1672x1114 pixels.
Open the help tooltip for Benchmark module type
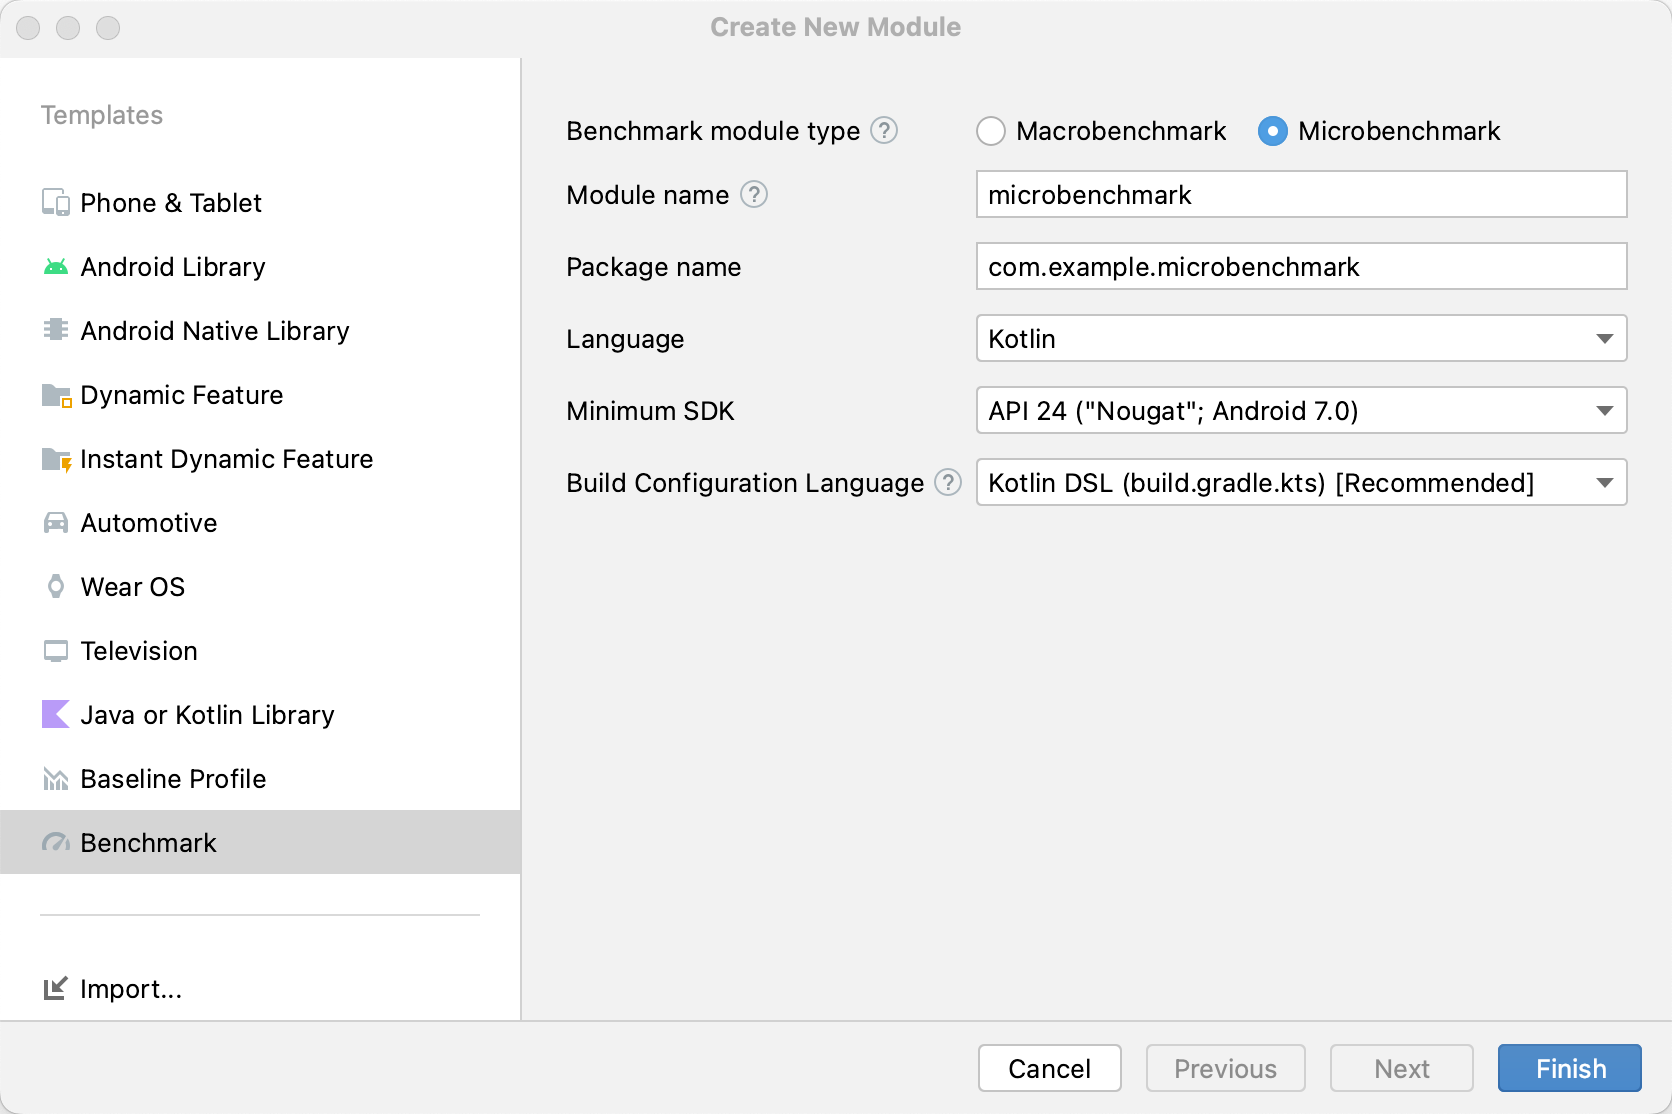click(x=884, y=131)
